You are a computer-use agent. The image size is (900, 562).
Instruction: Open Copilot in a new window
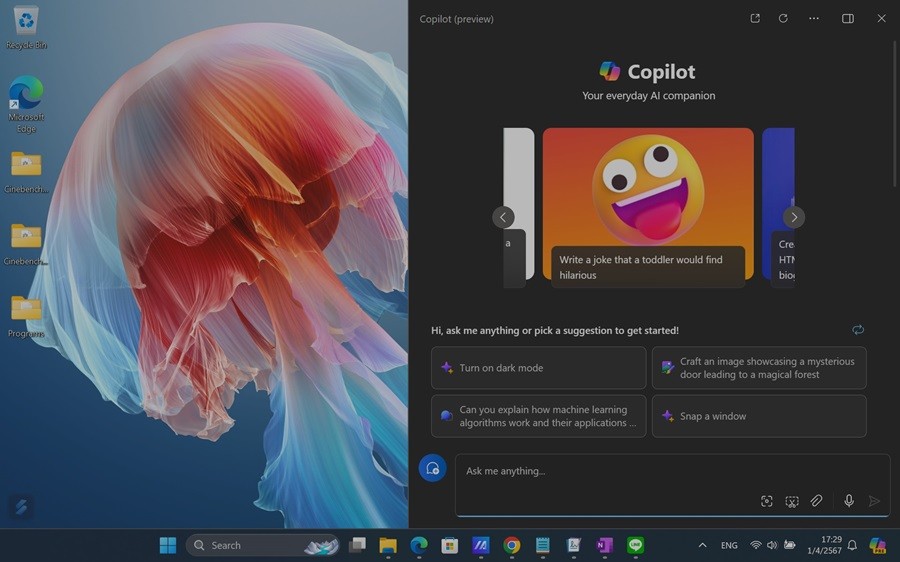point(755,18)
